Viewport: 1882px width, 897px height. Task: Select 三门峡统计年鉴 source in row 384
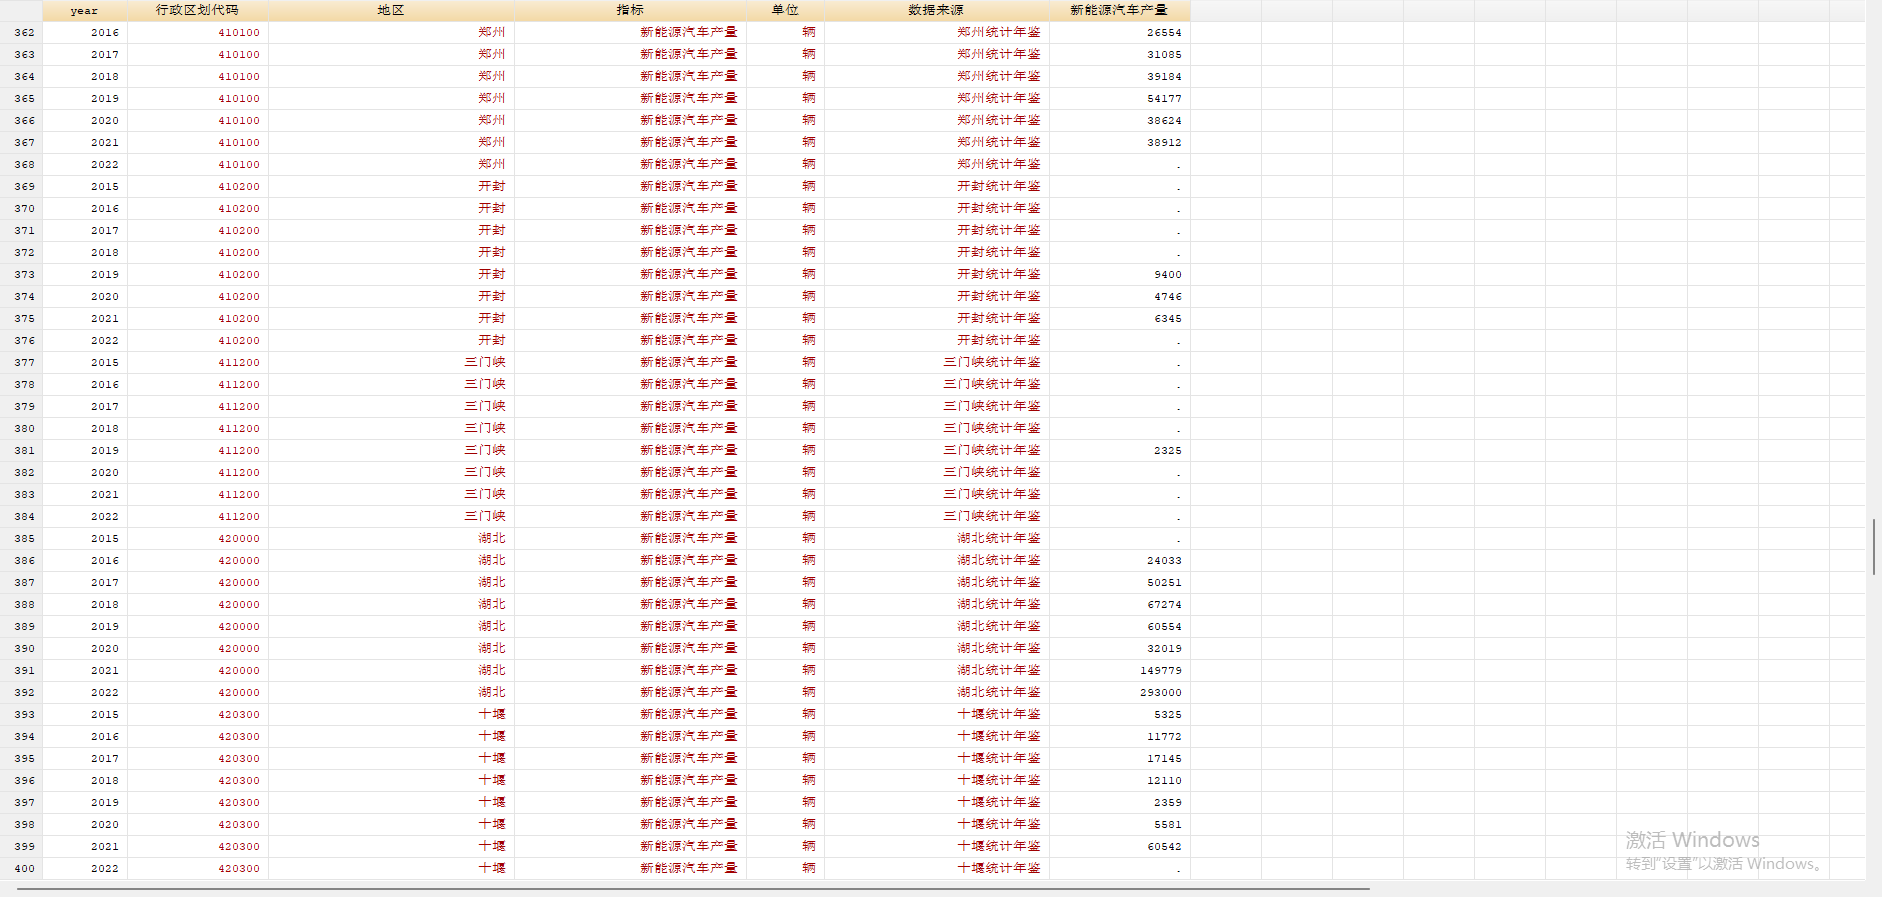point(992,517)
